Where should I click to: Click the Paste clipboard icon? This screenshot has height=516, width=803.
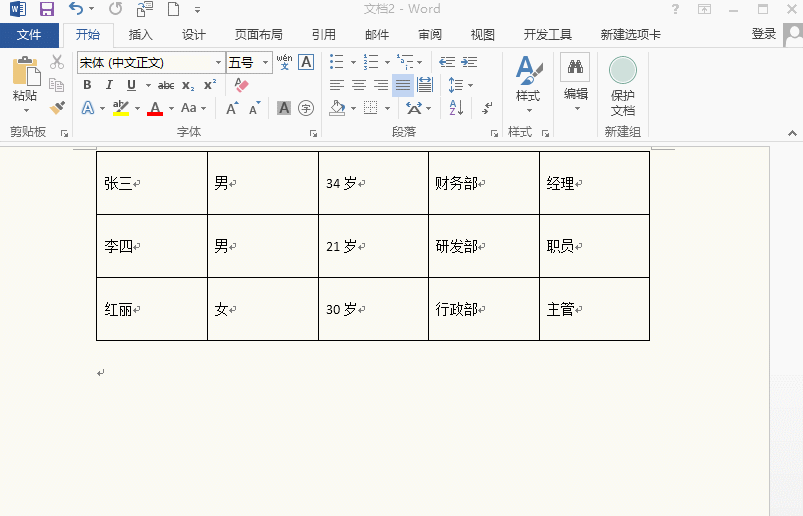pyautogui.click(x=26, y=71)
